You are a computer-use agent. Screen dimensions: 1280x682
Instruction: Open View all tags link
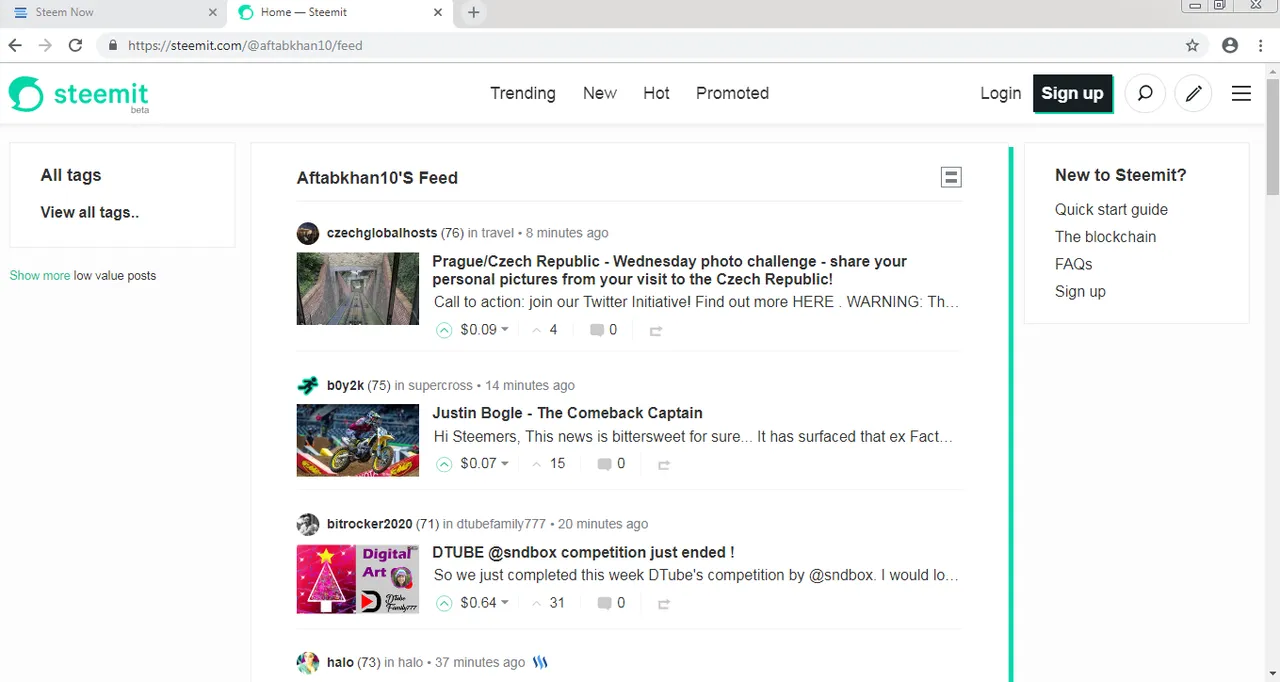[90, 212]
